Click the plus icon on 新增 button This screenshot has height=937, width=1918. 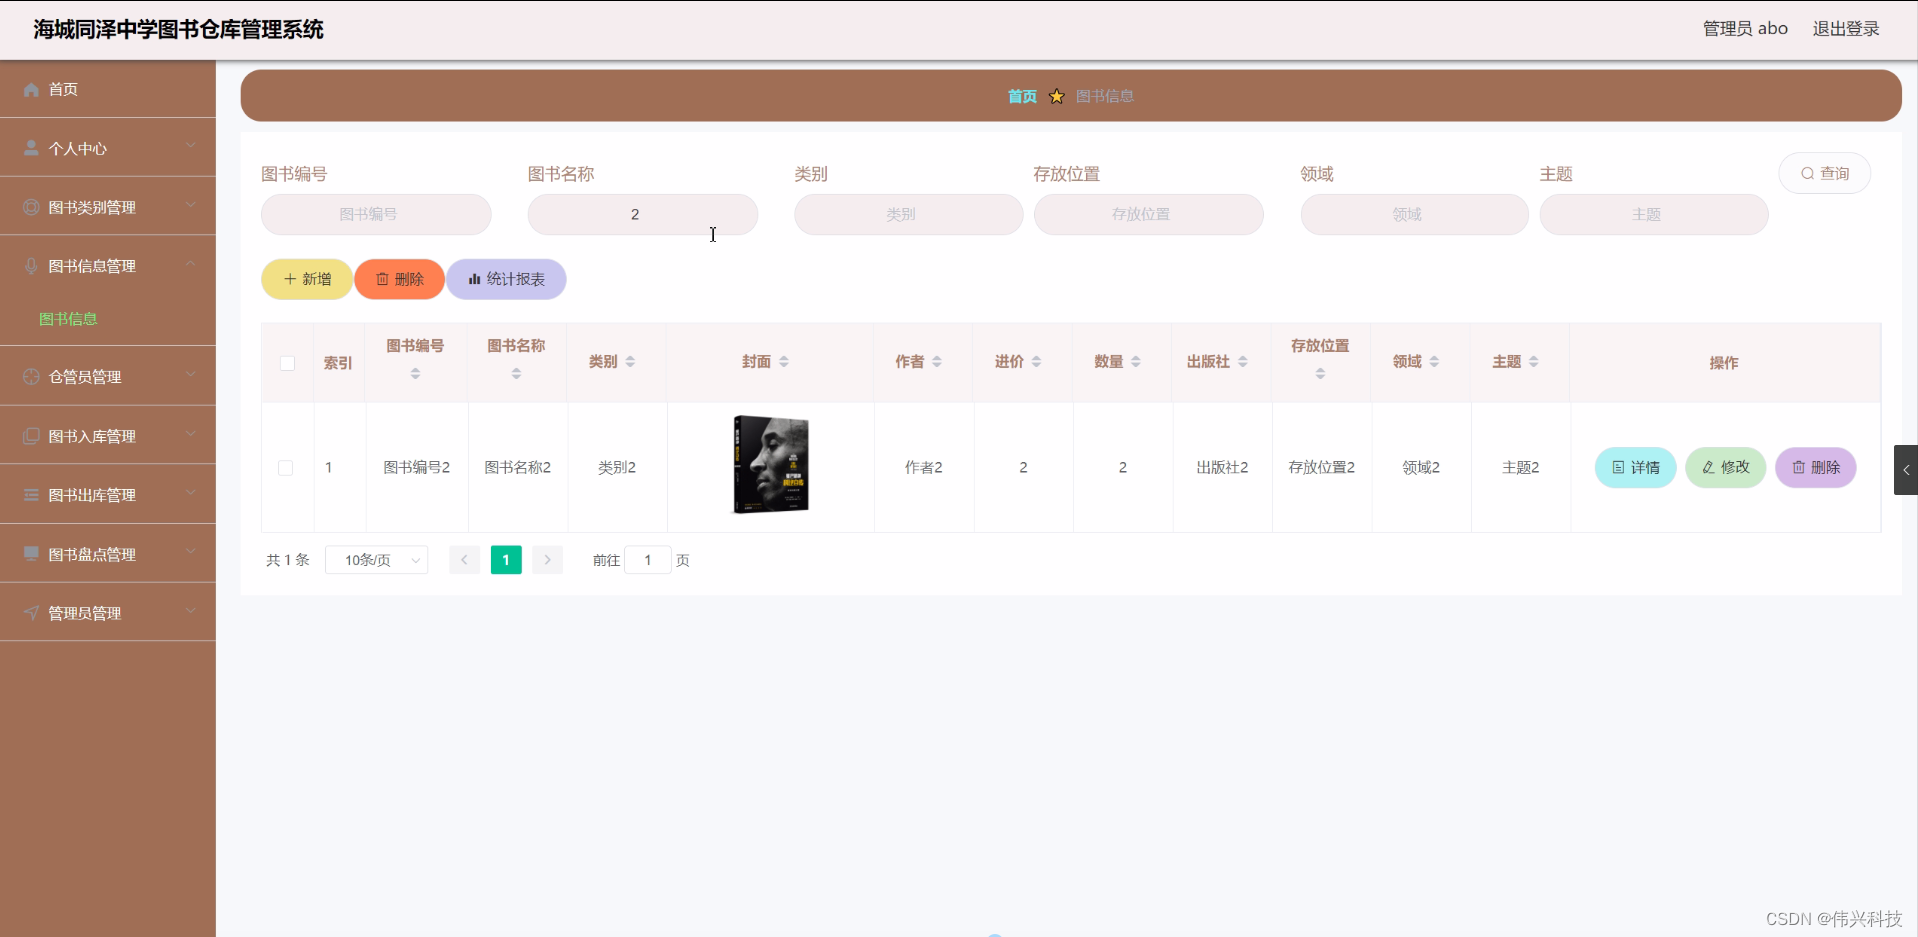coord(288,279)
